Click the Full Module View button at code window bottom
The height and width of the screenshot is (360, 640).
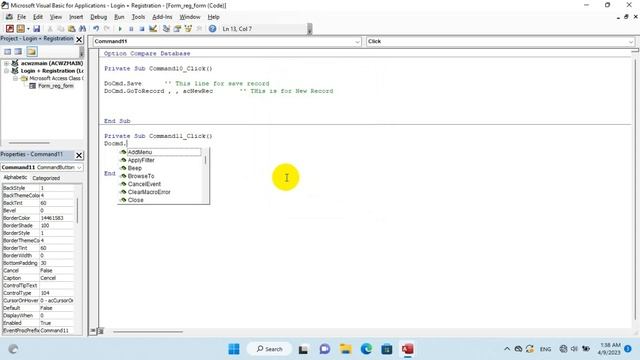coord(100,331)
